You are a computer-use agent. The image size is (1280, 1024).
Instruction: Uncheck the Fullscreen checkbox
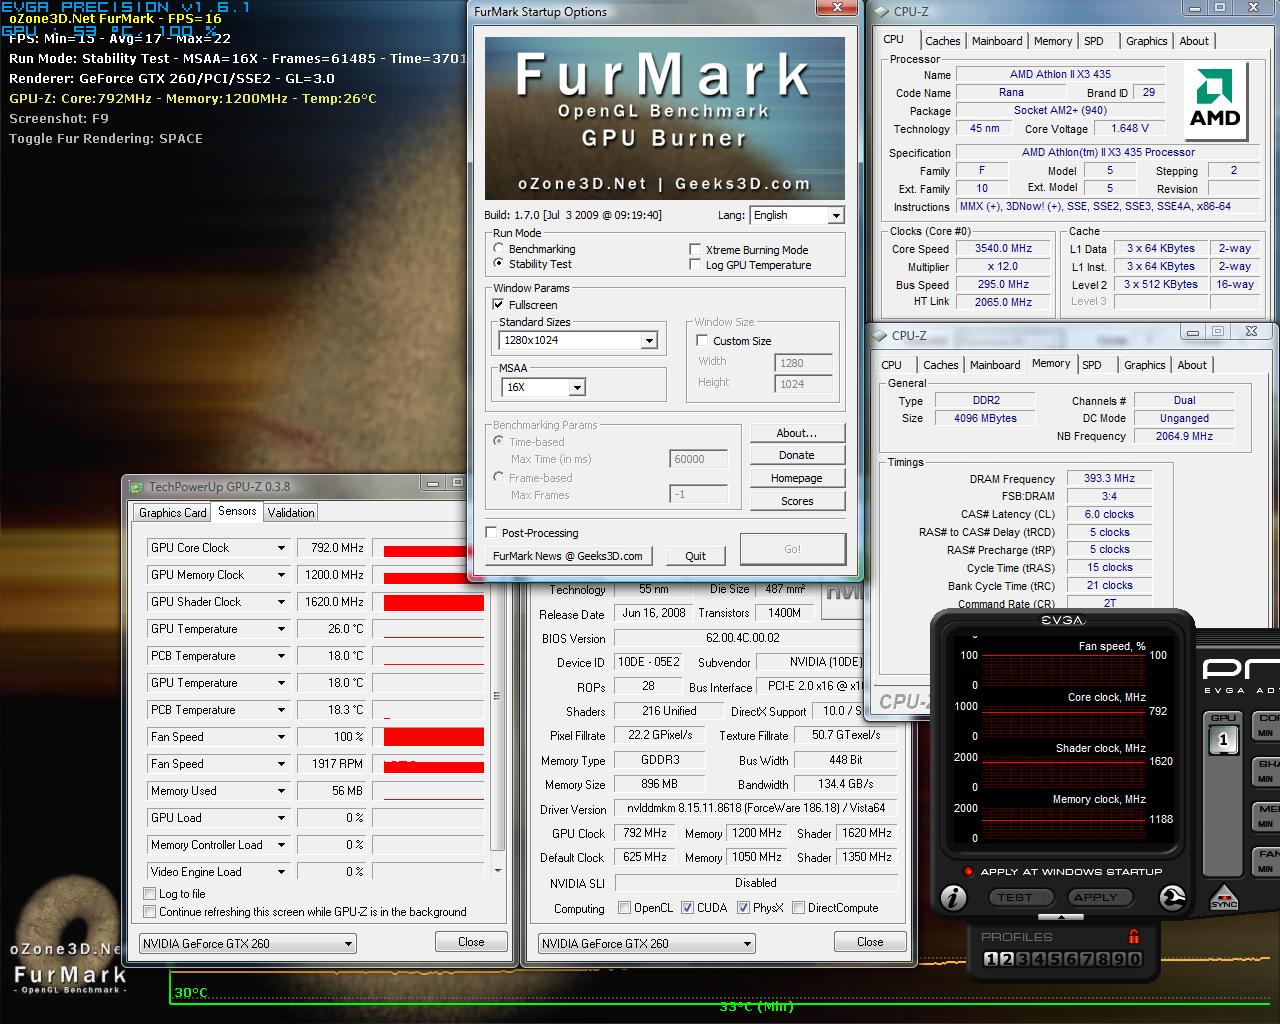[498, 304]
